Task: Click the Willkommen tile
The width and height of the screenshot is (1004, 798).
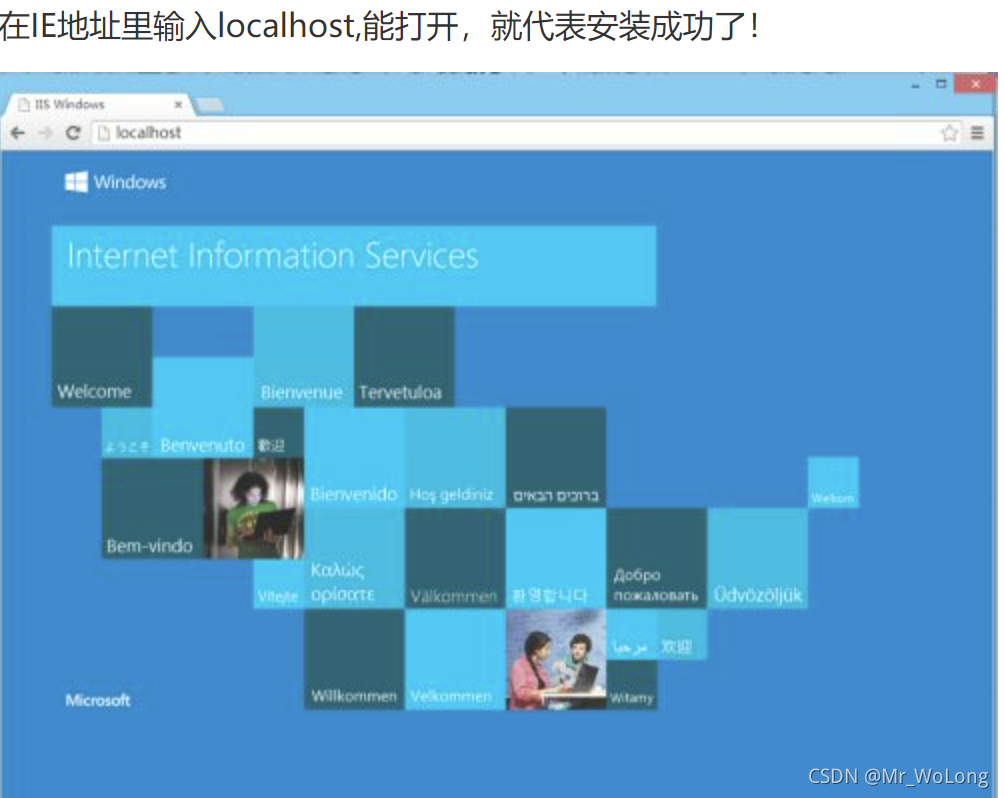Action: click(354, 660)
